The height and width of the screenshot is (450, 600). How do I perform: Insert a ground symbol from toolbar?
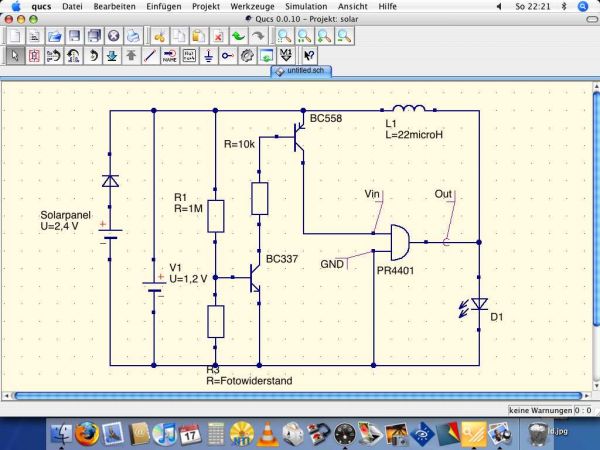(208, 56)
